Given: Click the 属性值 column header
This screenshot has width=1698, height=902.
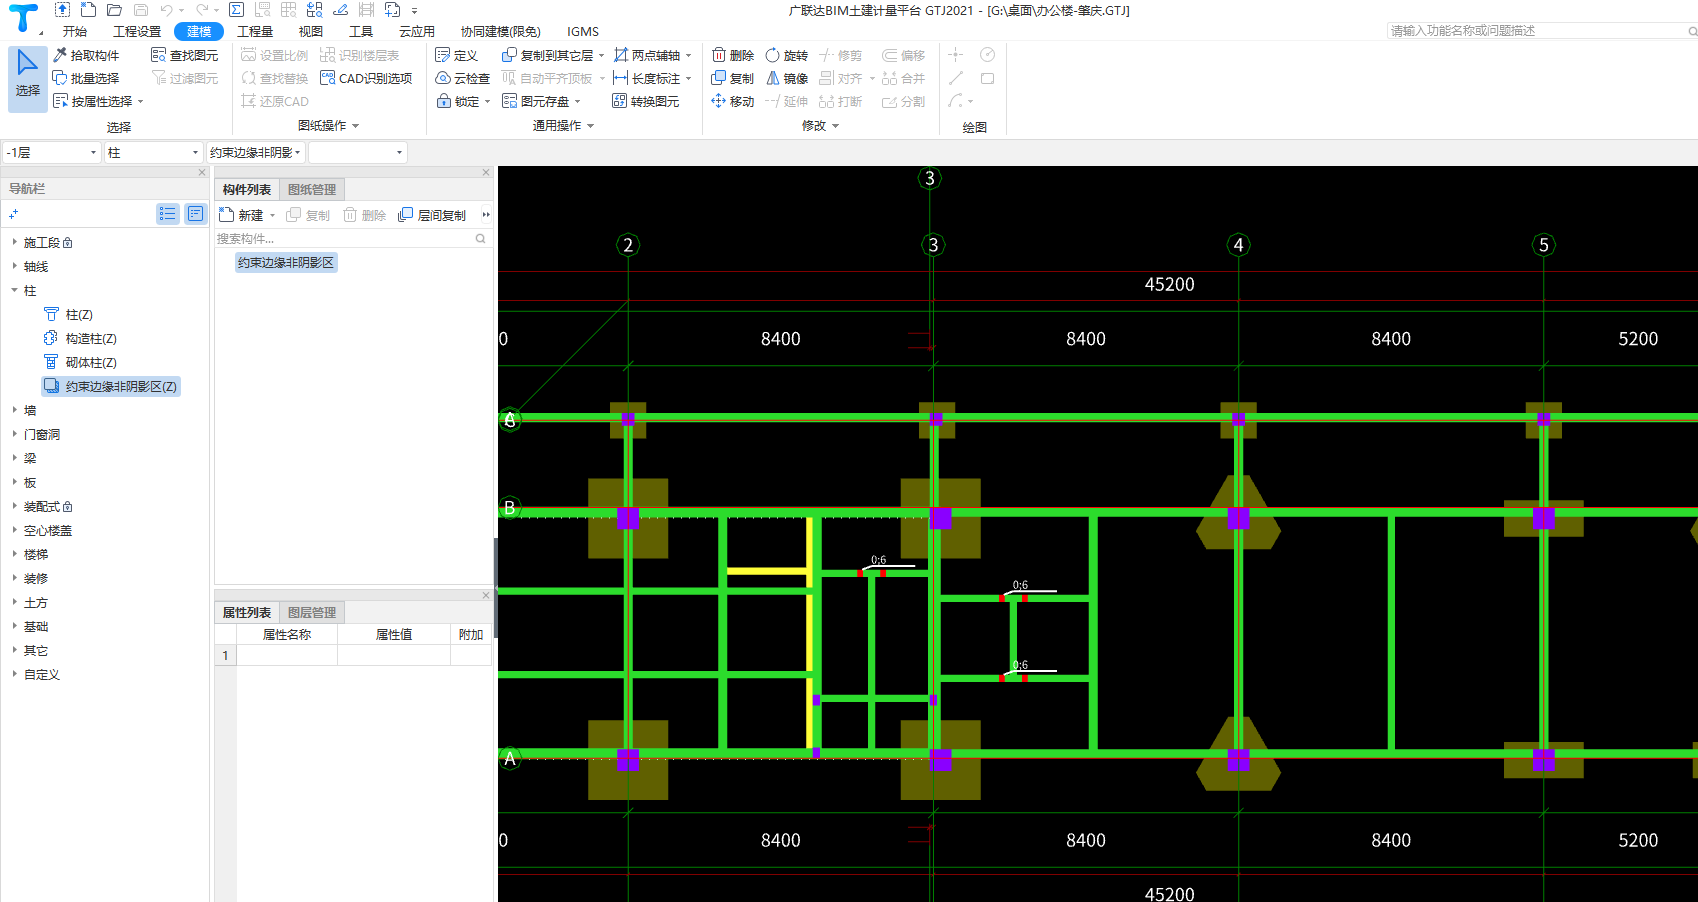Looking at the screenshot, I should pos(394,634).
